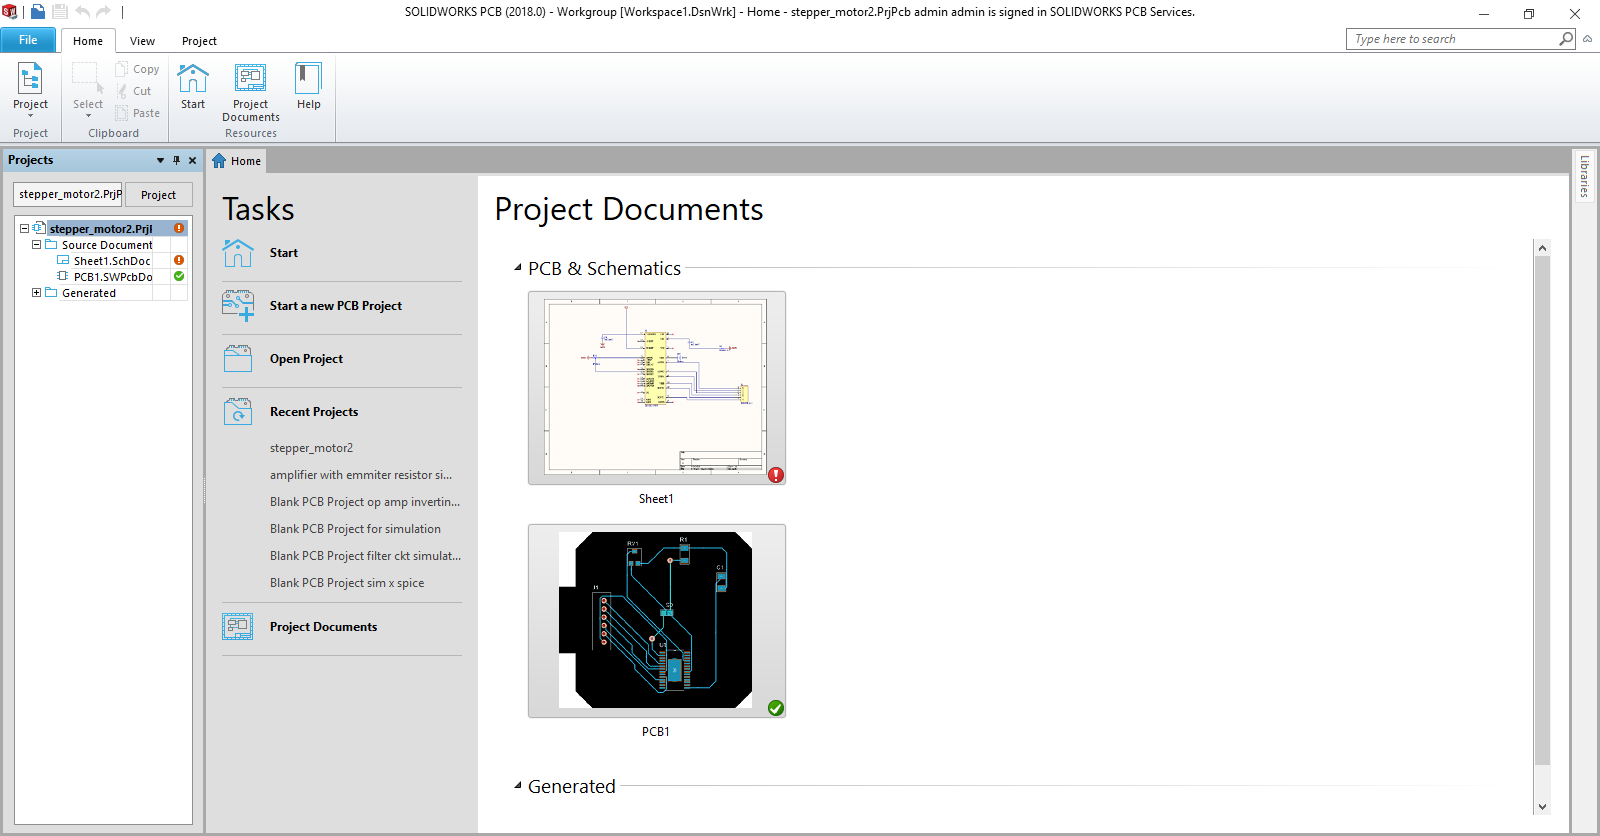Switch to the Home ribbon tab
Image resolution: width=1600 pixels, height=836 pixels.
[88, 41]
